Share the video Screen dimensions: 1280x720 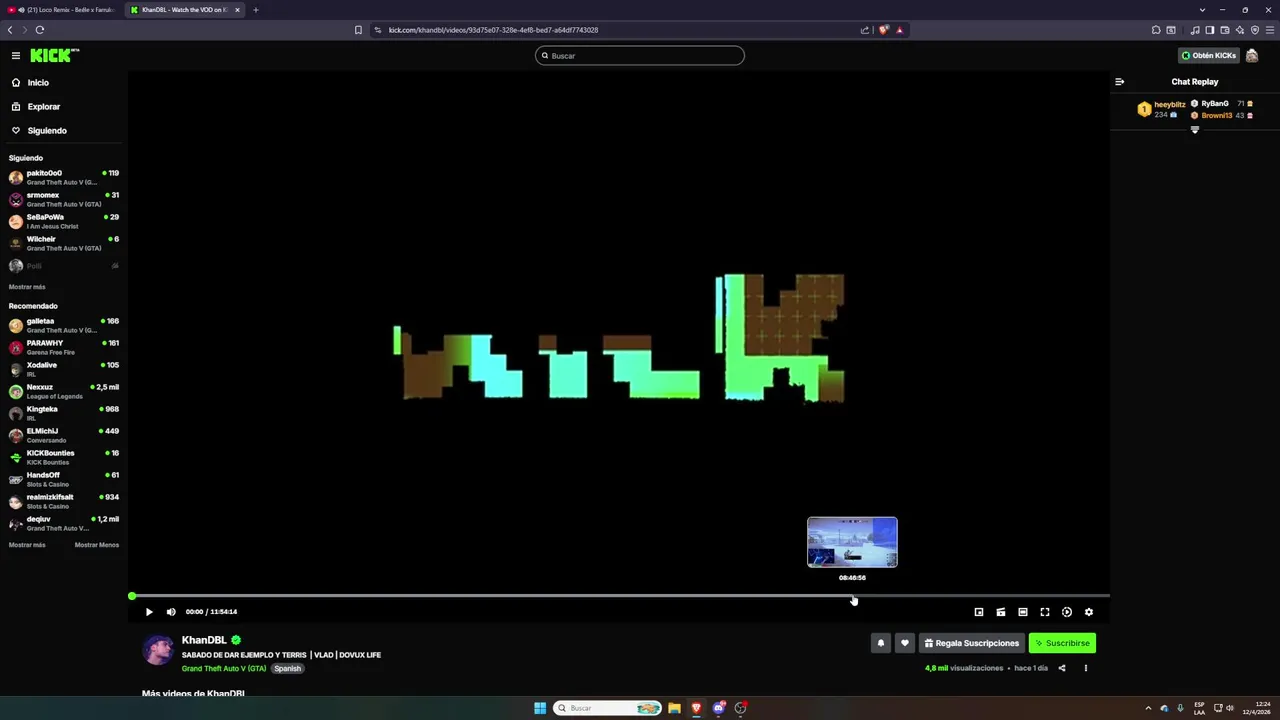(1062, 668)
